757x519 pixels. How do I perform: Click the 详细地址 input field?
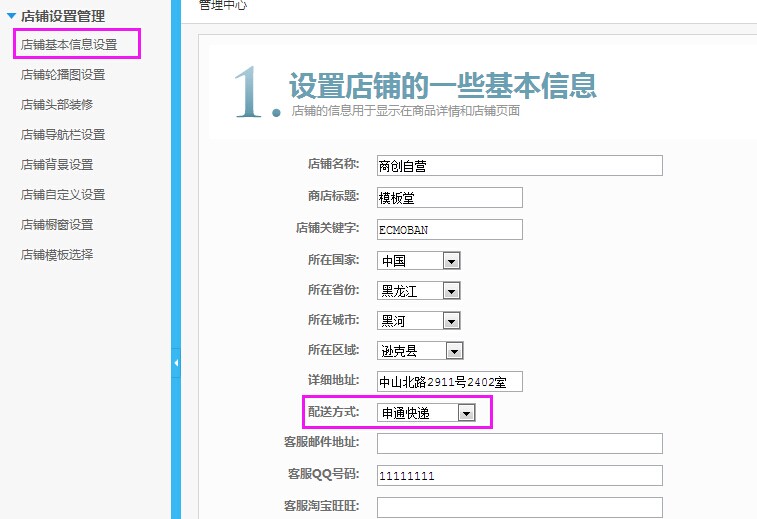tap(449, 381)
